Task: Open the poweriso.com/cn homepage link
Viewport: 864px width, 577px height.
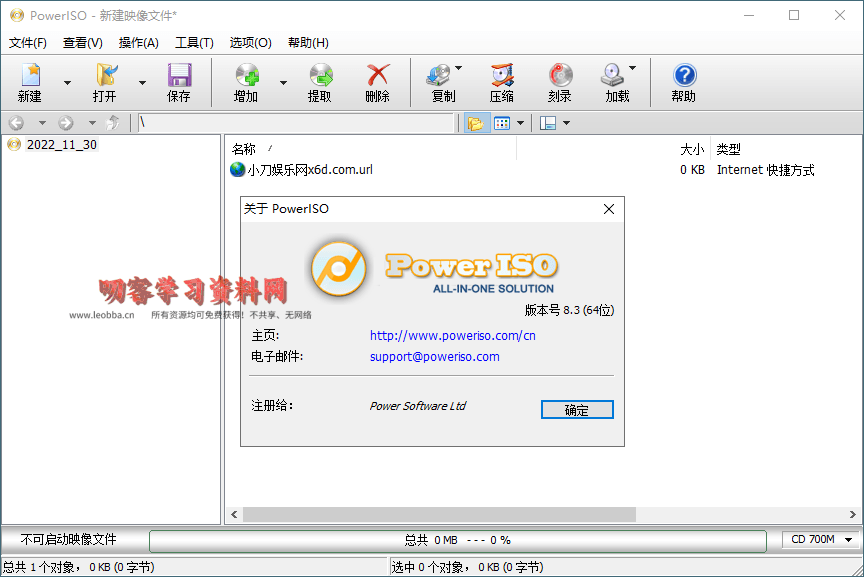Action: [x=452, y=336]
